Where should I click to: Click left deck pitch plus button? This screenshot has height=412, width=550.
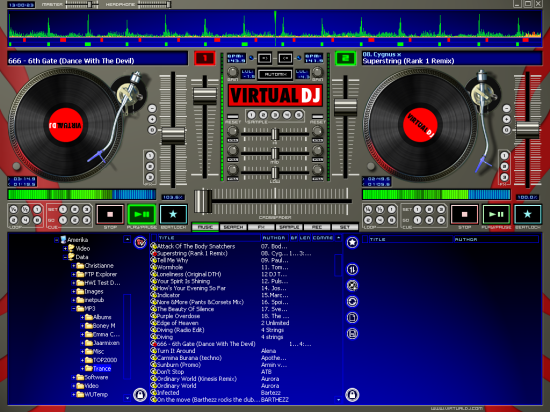[152, 119]
